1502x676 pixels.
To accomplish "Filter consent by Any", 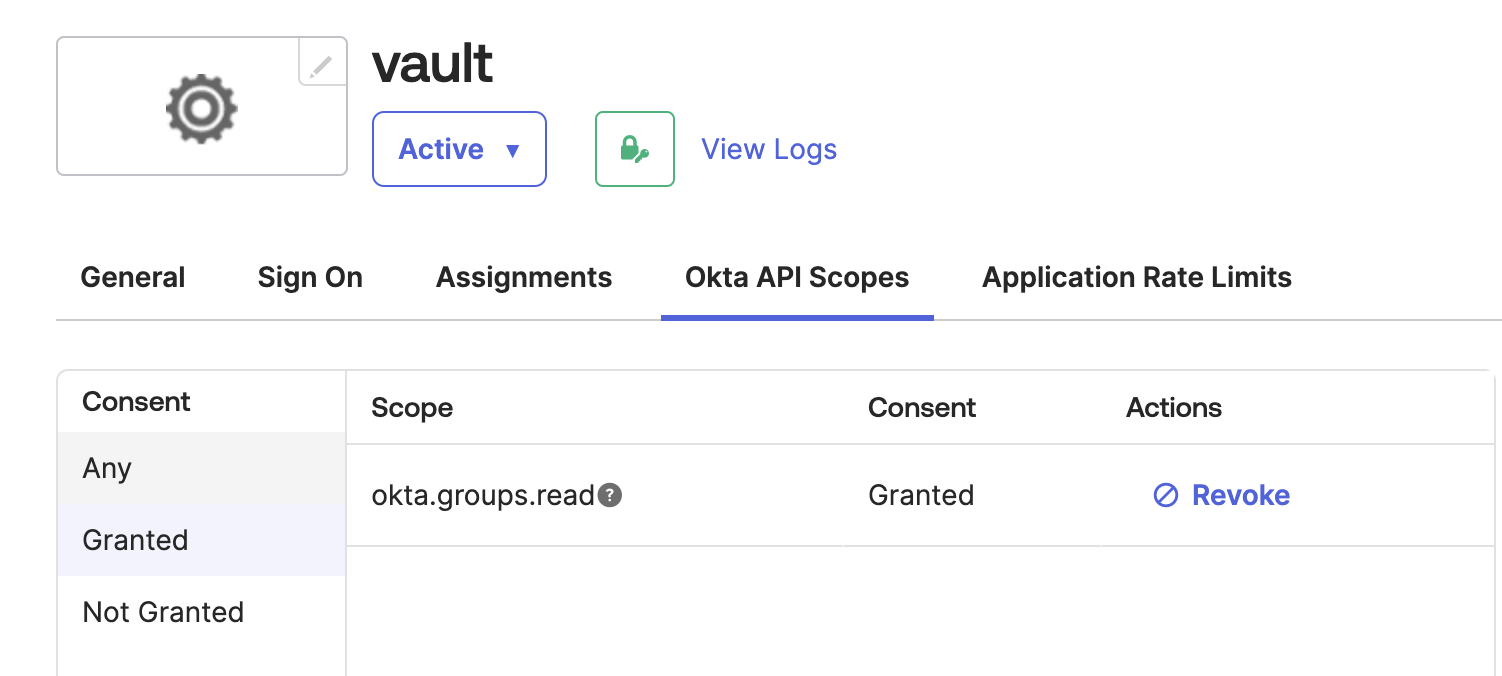I will [x=202, y=468].
